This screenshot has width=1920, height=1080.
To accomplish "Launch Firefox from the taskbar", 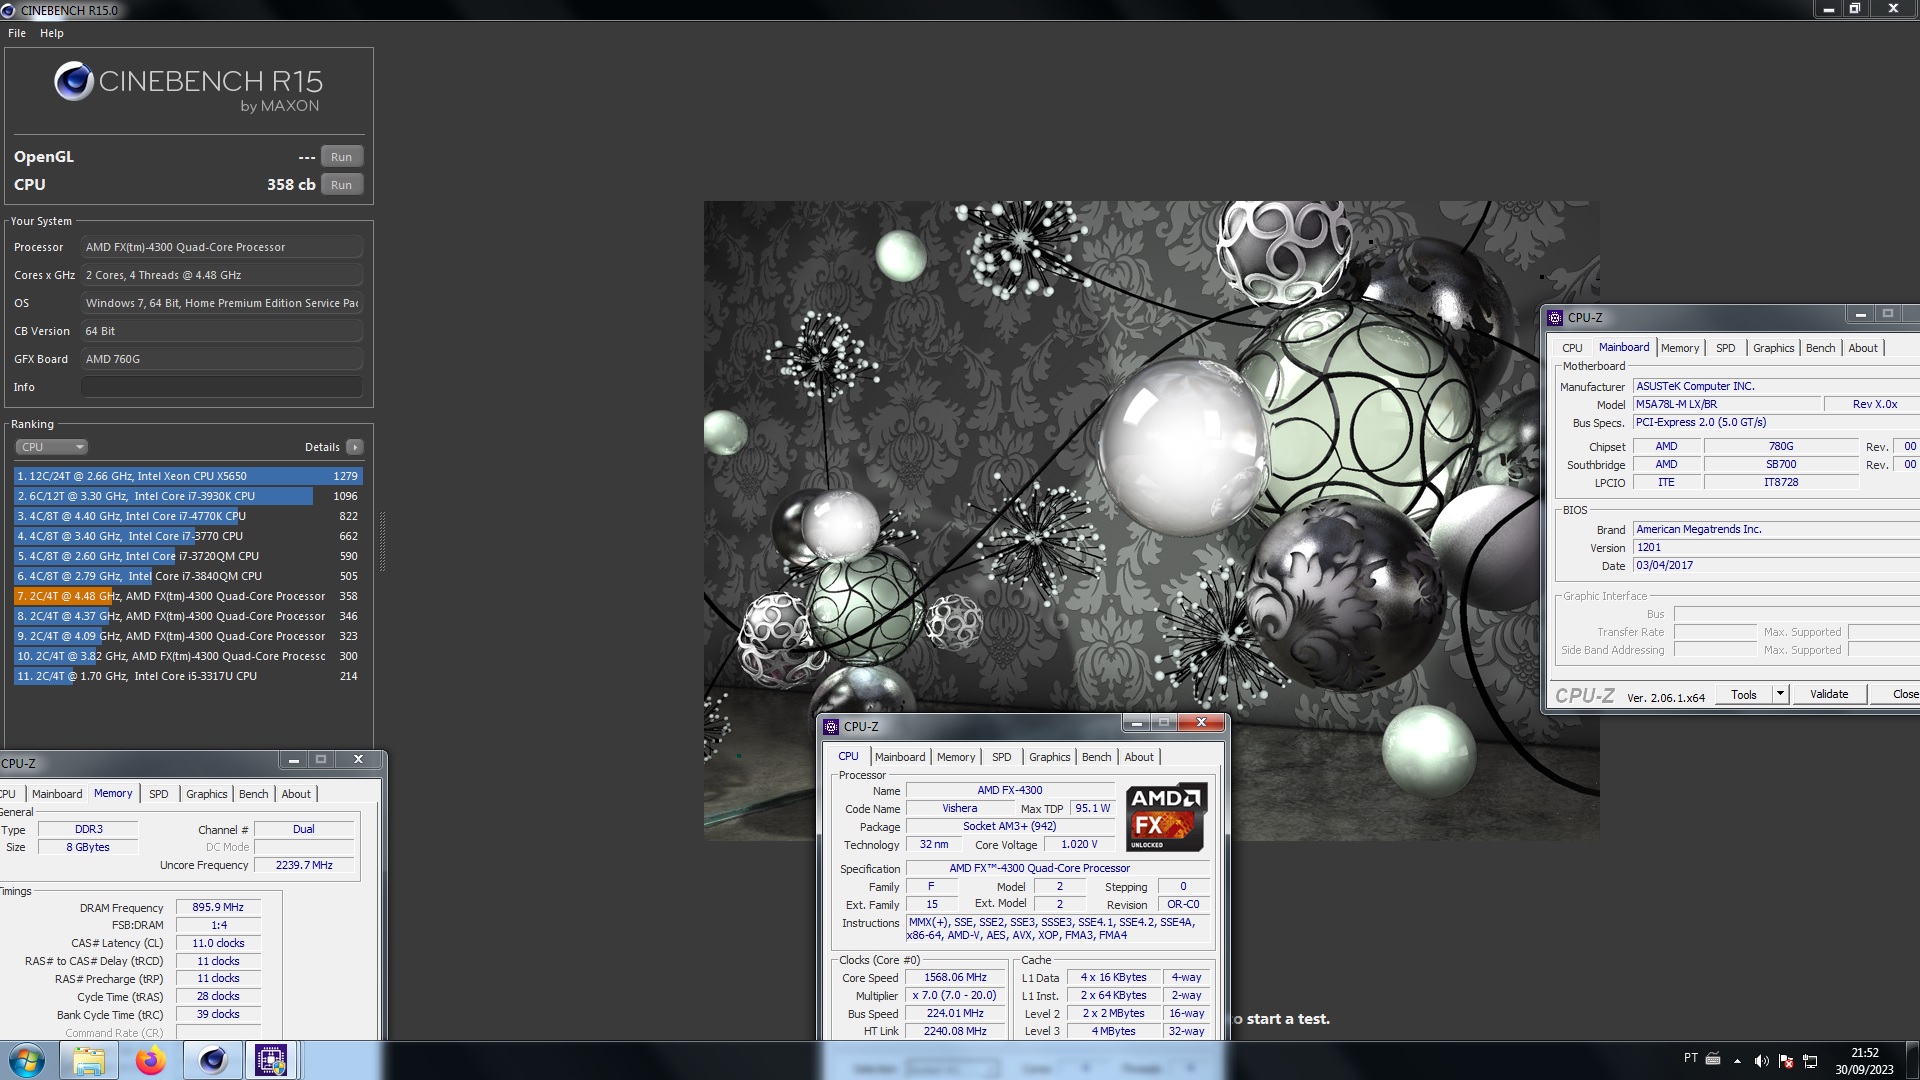I will [x=151, y=1060].
